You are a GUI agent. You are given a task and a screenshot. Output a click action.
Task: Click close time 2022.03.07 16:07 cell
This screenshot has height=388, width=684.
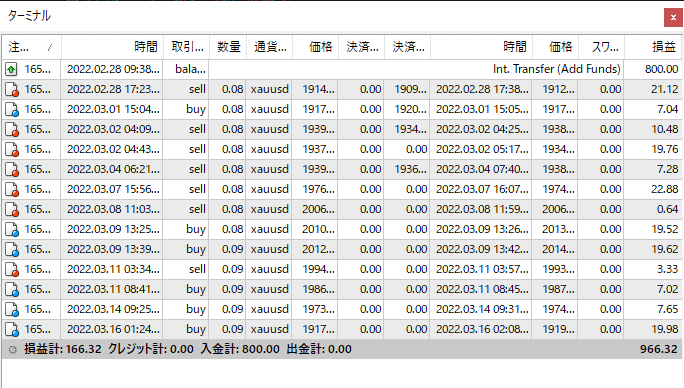[482, 189]
